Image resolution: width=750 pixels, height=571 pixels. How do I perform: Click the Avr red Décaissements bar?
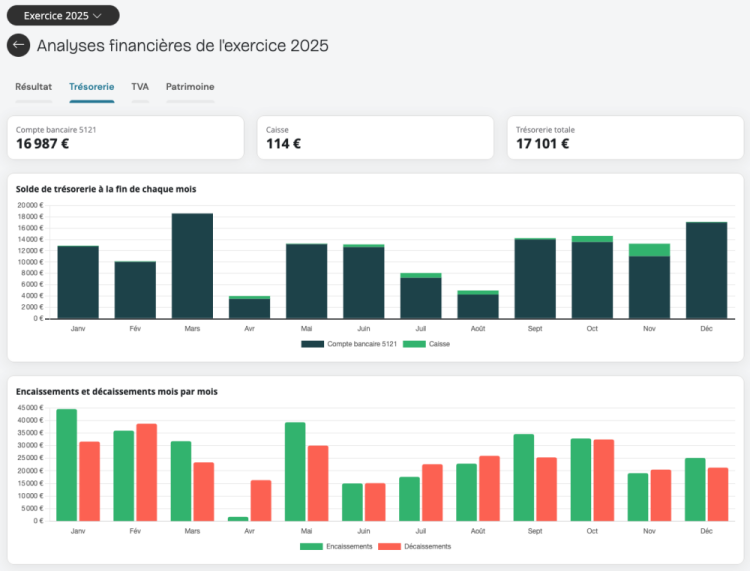(261, 501)
